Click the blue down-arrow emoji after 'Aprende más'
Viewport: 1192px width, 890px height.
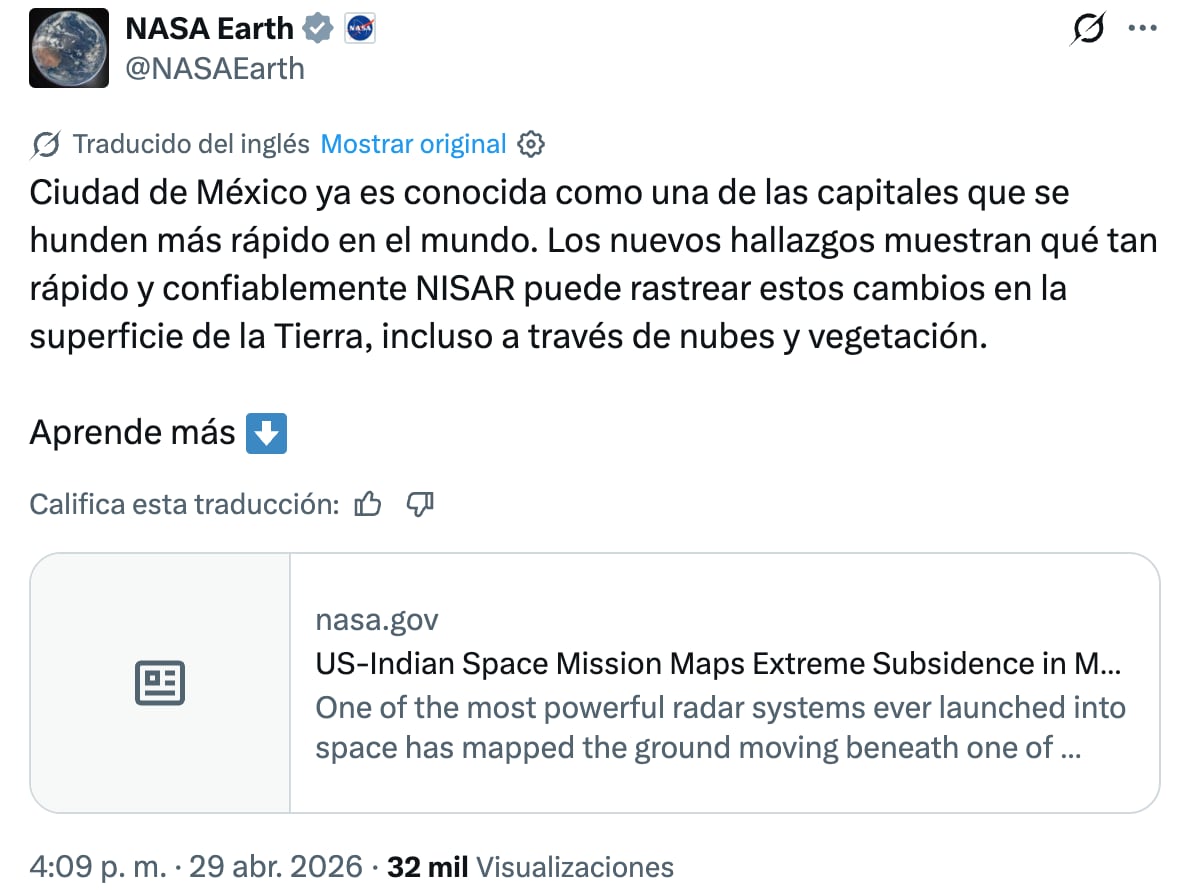[x=266, y=433]
